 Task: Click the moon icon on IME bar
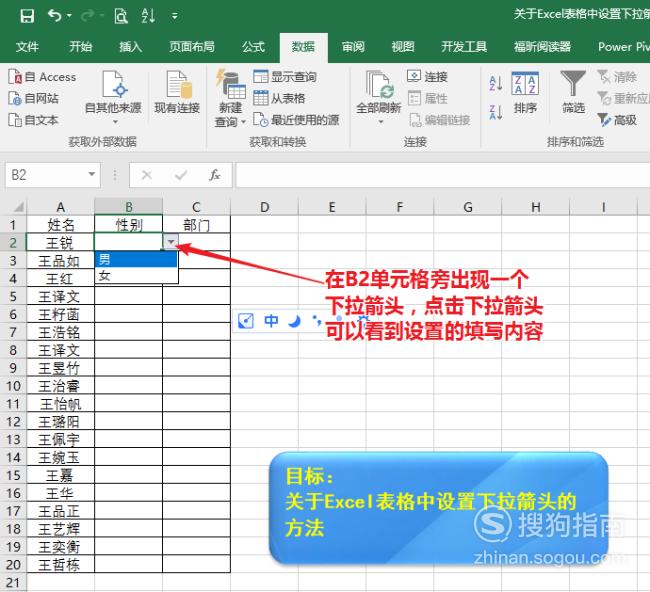[x=294, y=321]
